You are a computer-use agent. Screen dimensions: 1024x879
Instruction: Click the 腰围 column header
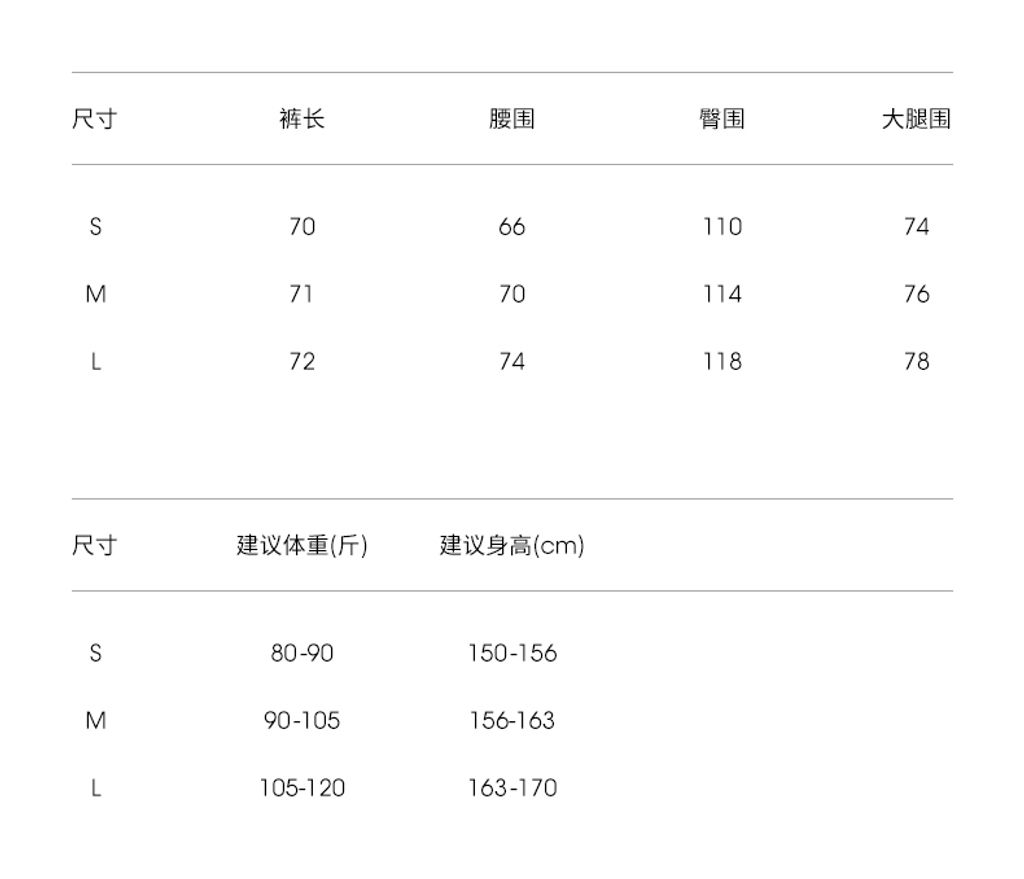click(x=512, y=119)
